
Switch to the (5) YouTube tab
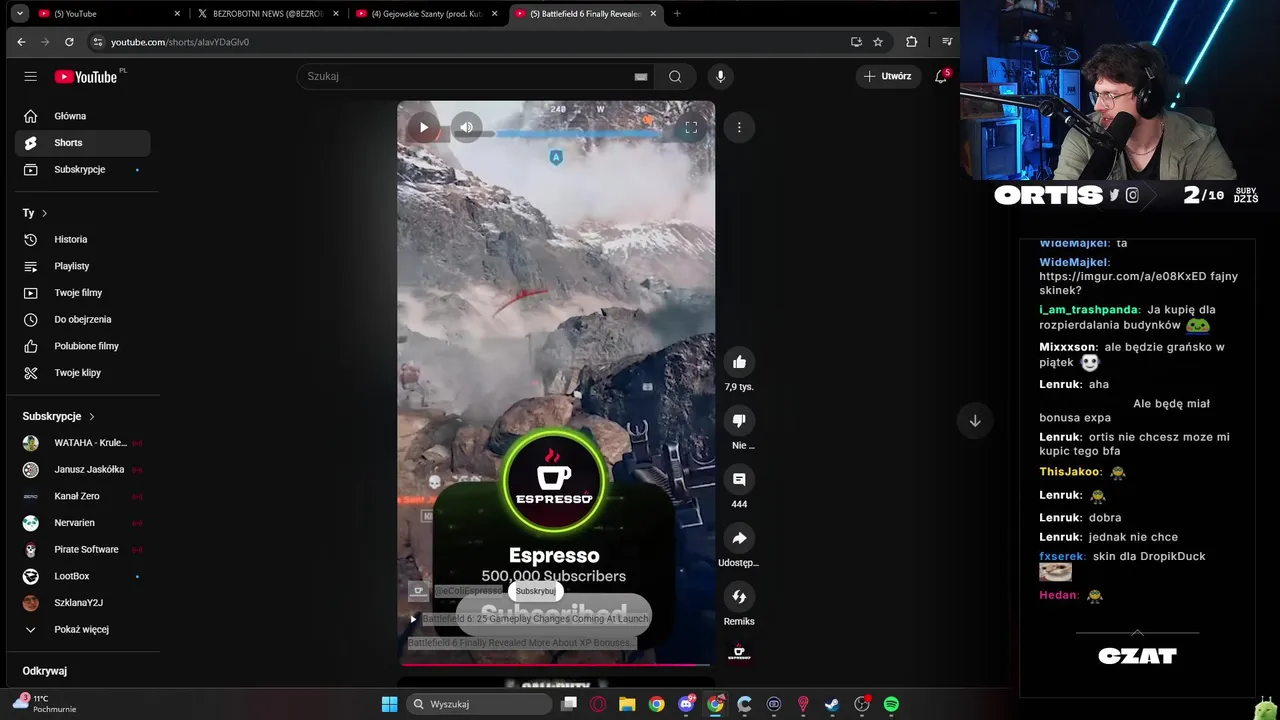tap(108, 14)
